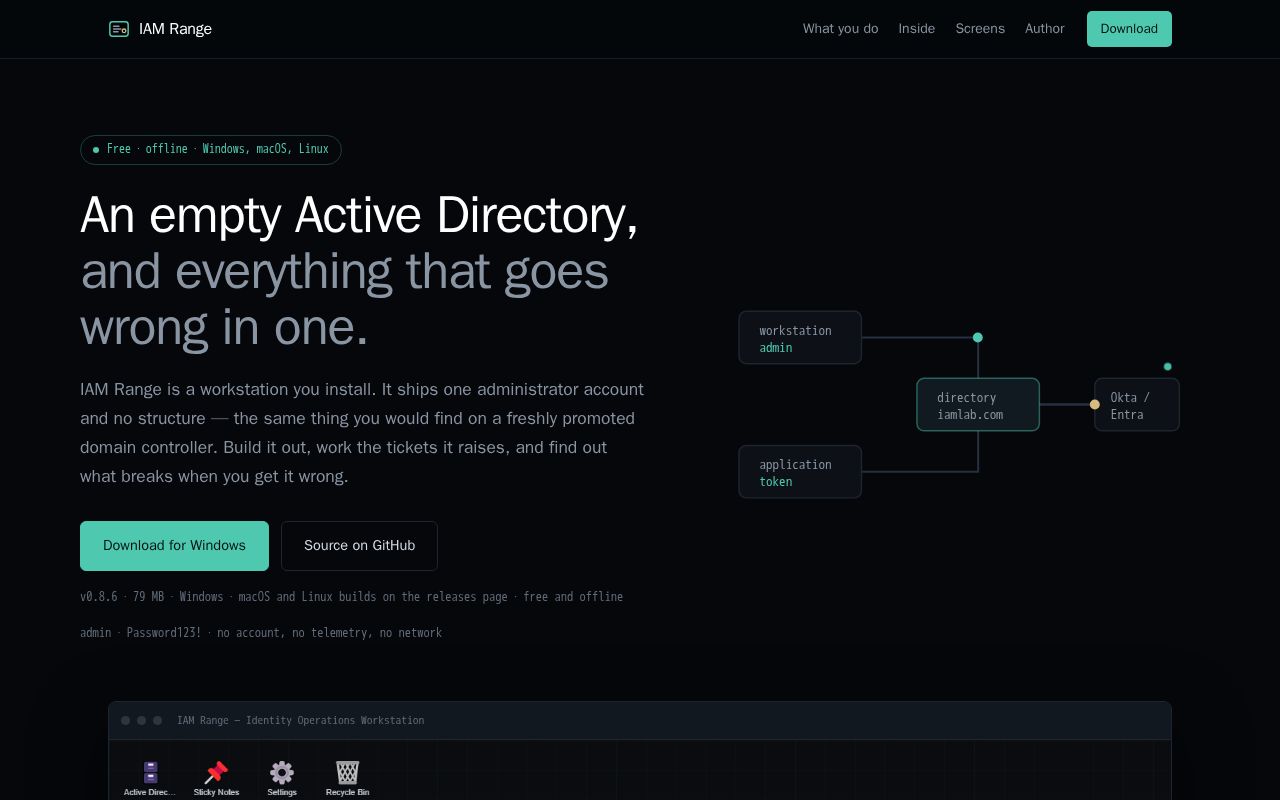Select the Okta / Entra node

pyautogui.click(x=1137, y=405)
